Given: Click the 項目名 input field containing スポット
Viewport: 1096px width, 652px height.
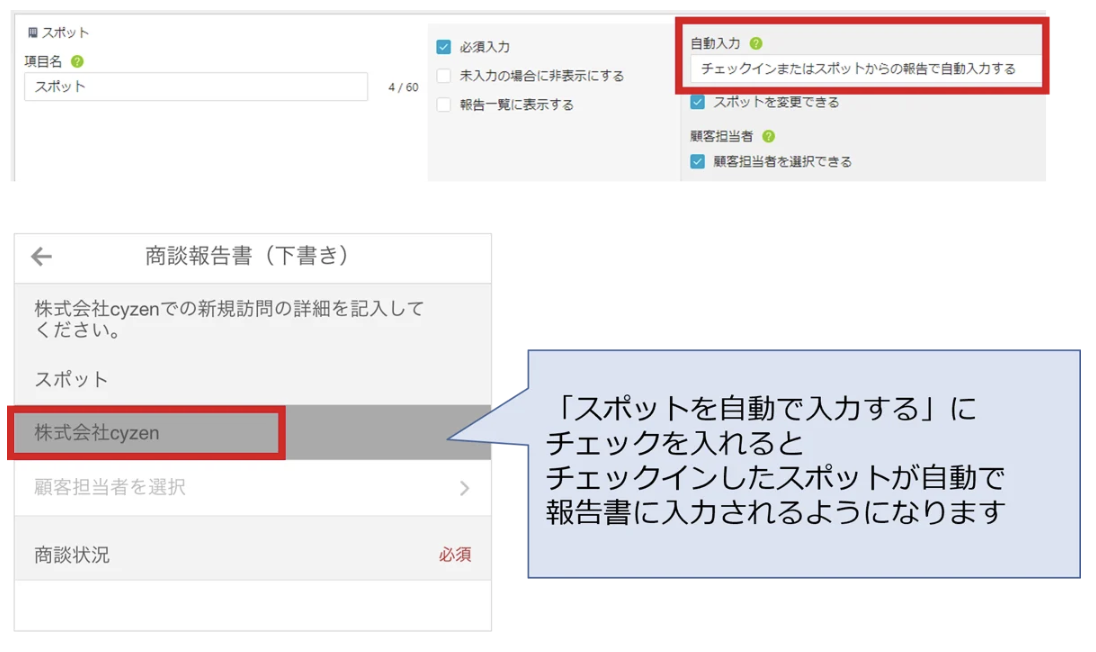Looking at the screenshot, I should coord(196,87).
